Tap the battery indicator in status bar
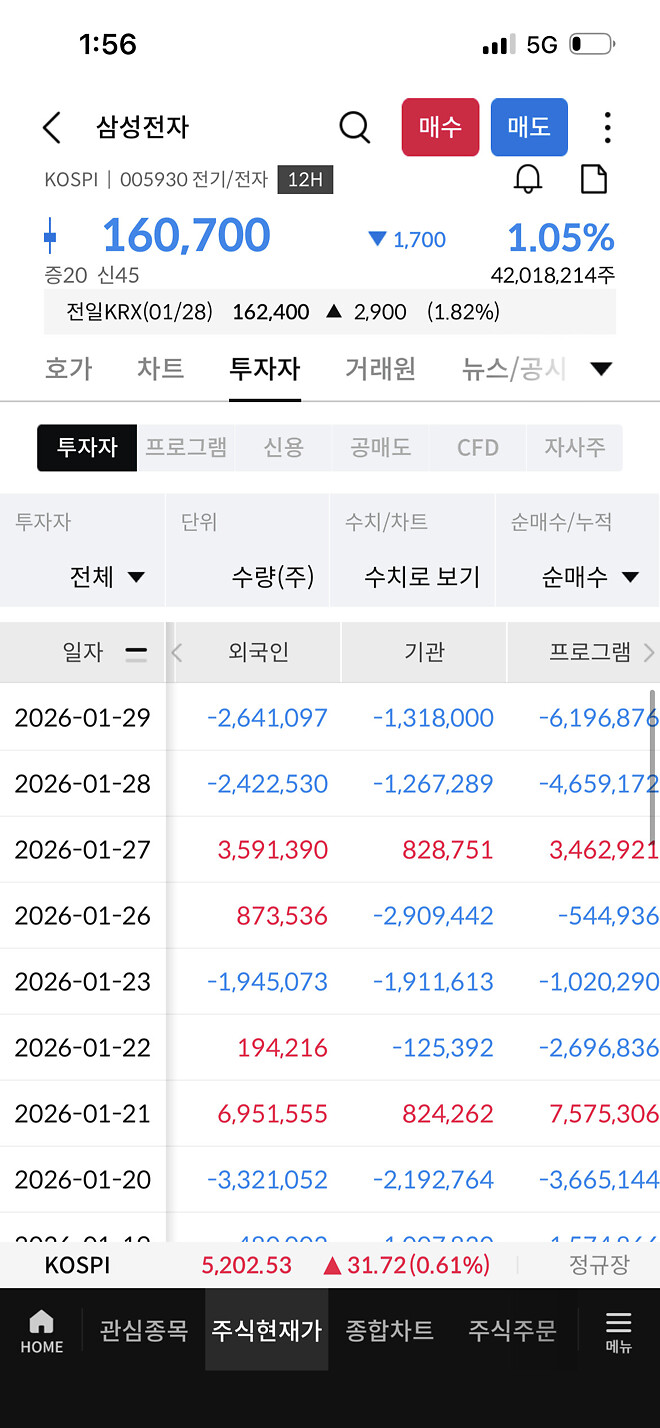 pos(592,43)
